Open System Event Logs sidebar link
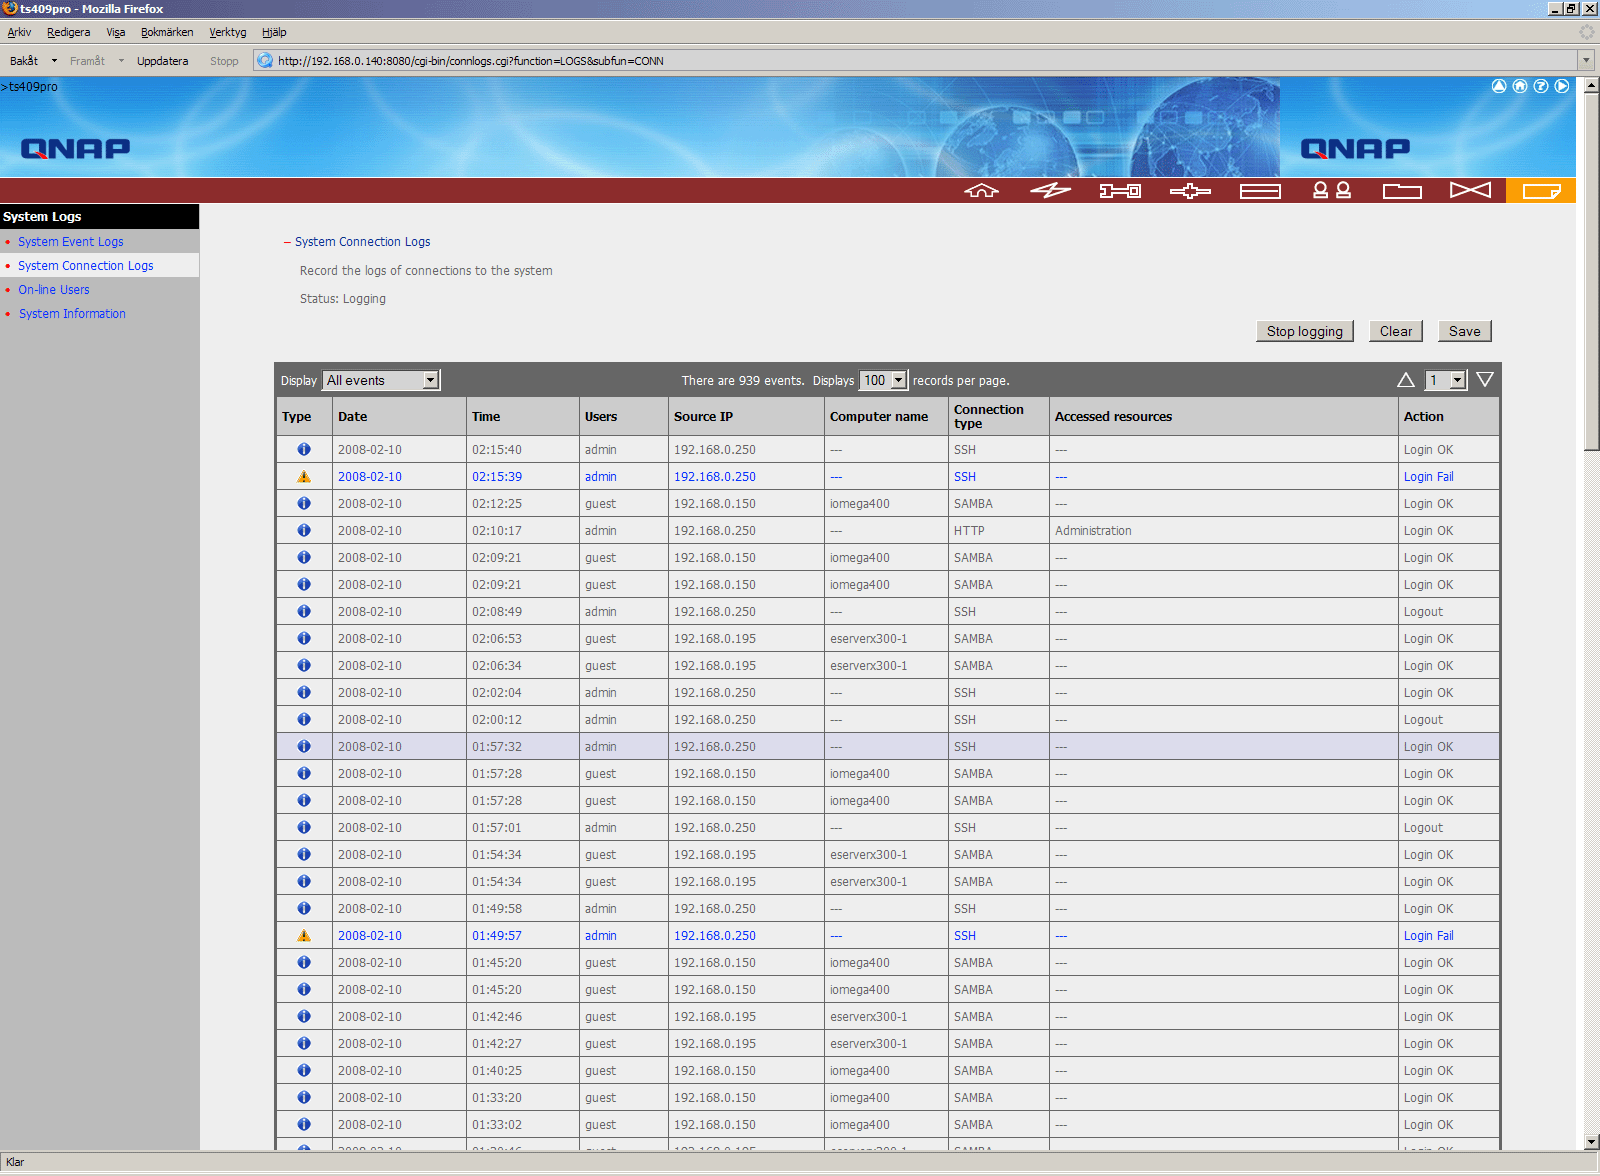 (70, 242)
